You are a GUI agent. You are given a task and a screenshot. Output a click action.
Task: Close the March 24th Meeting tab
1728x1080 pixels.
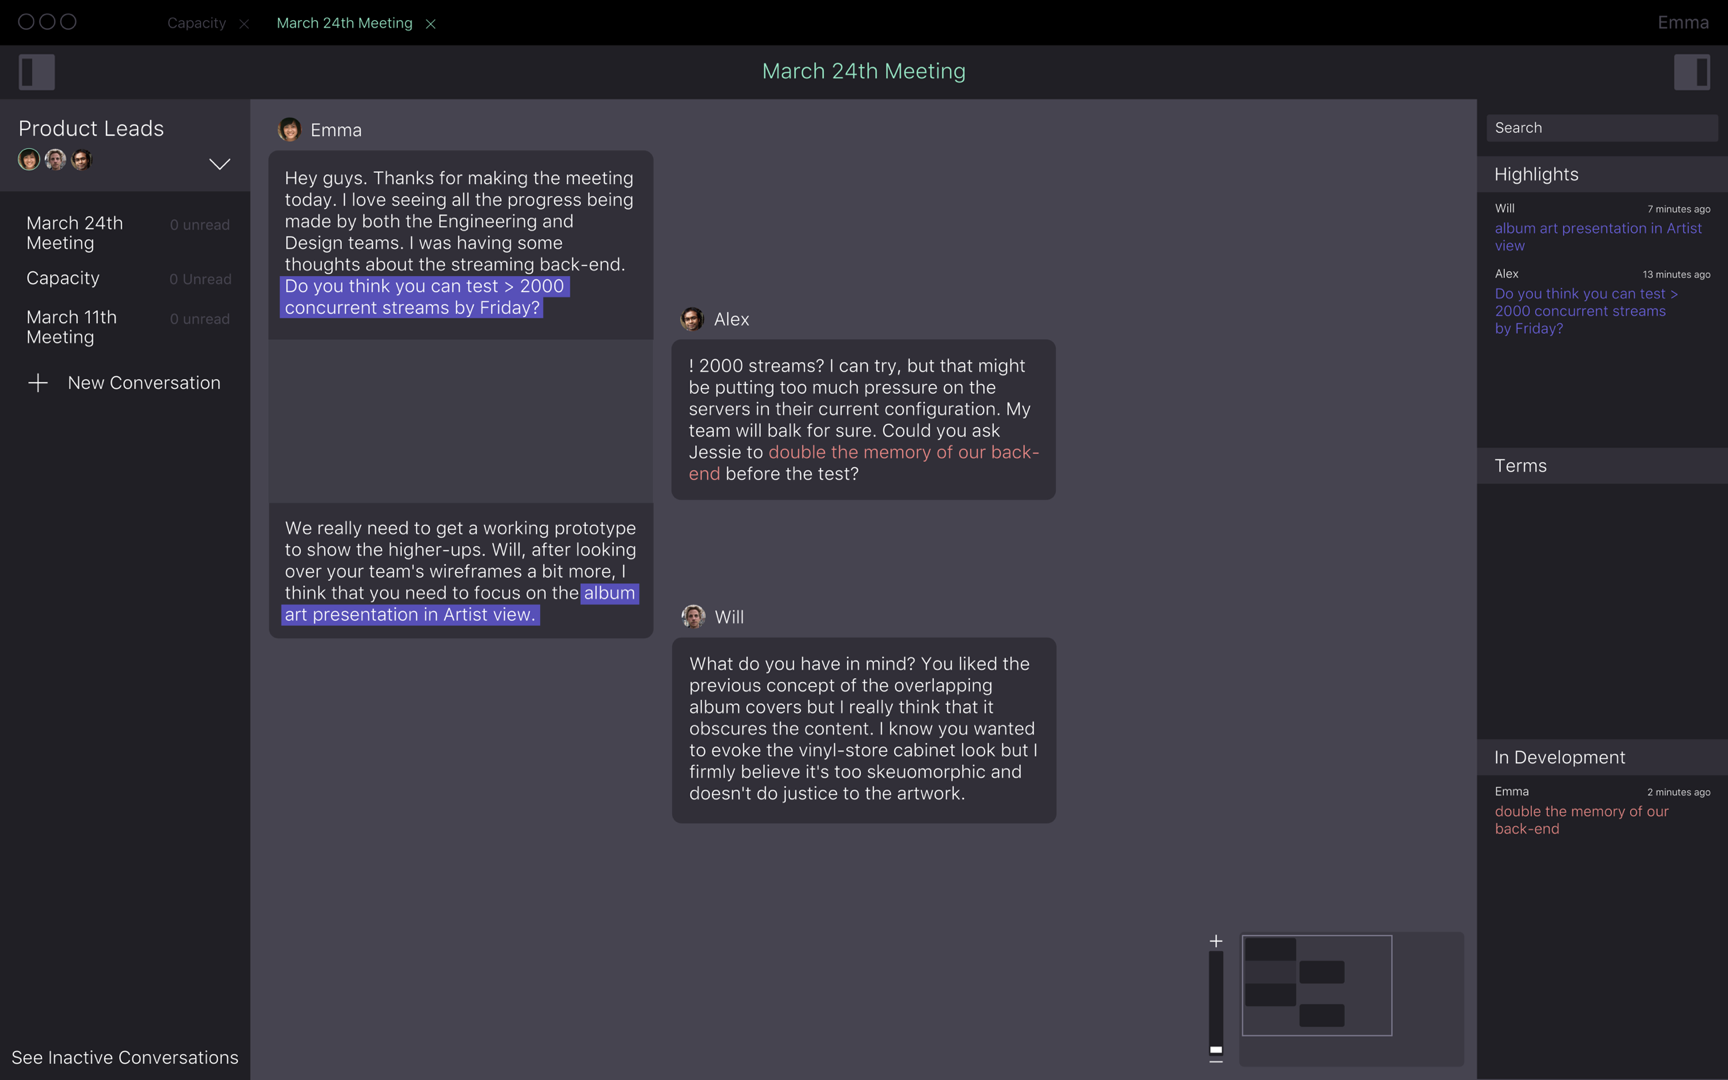tap(431, 24)
